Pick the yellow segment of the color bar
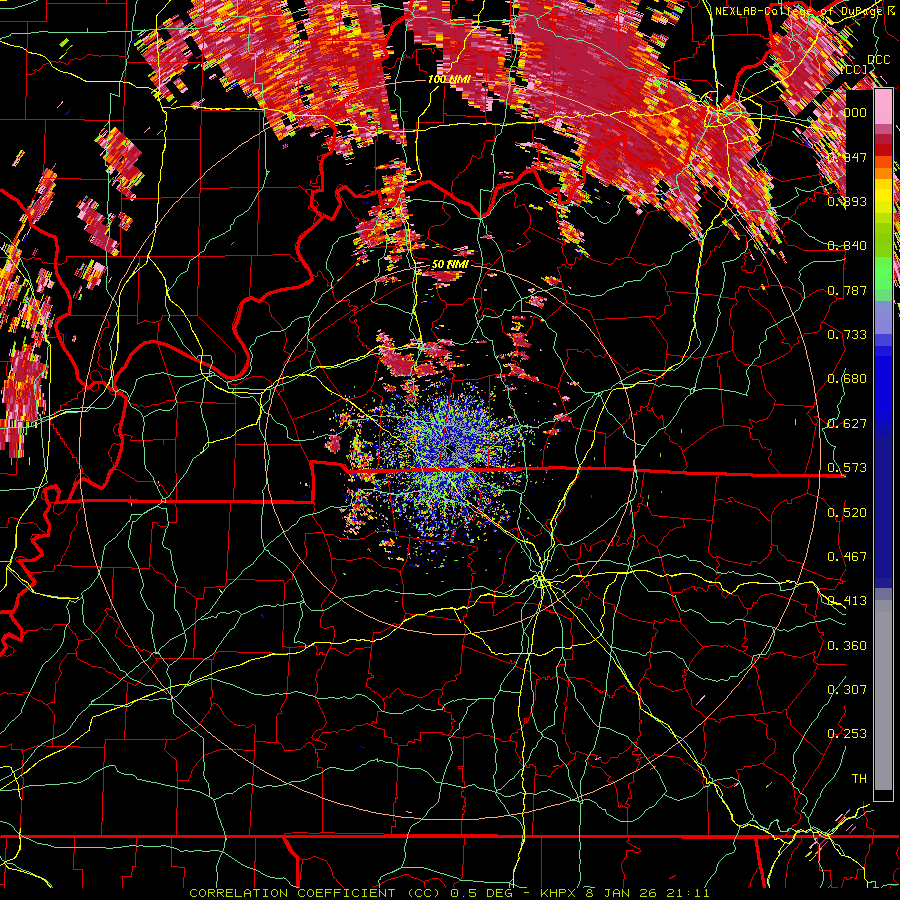Screen dimensions: 900x900 (x=883, y=196)
